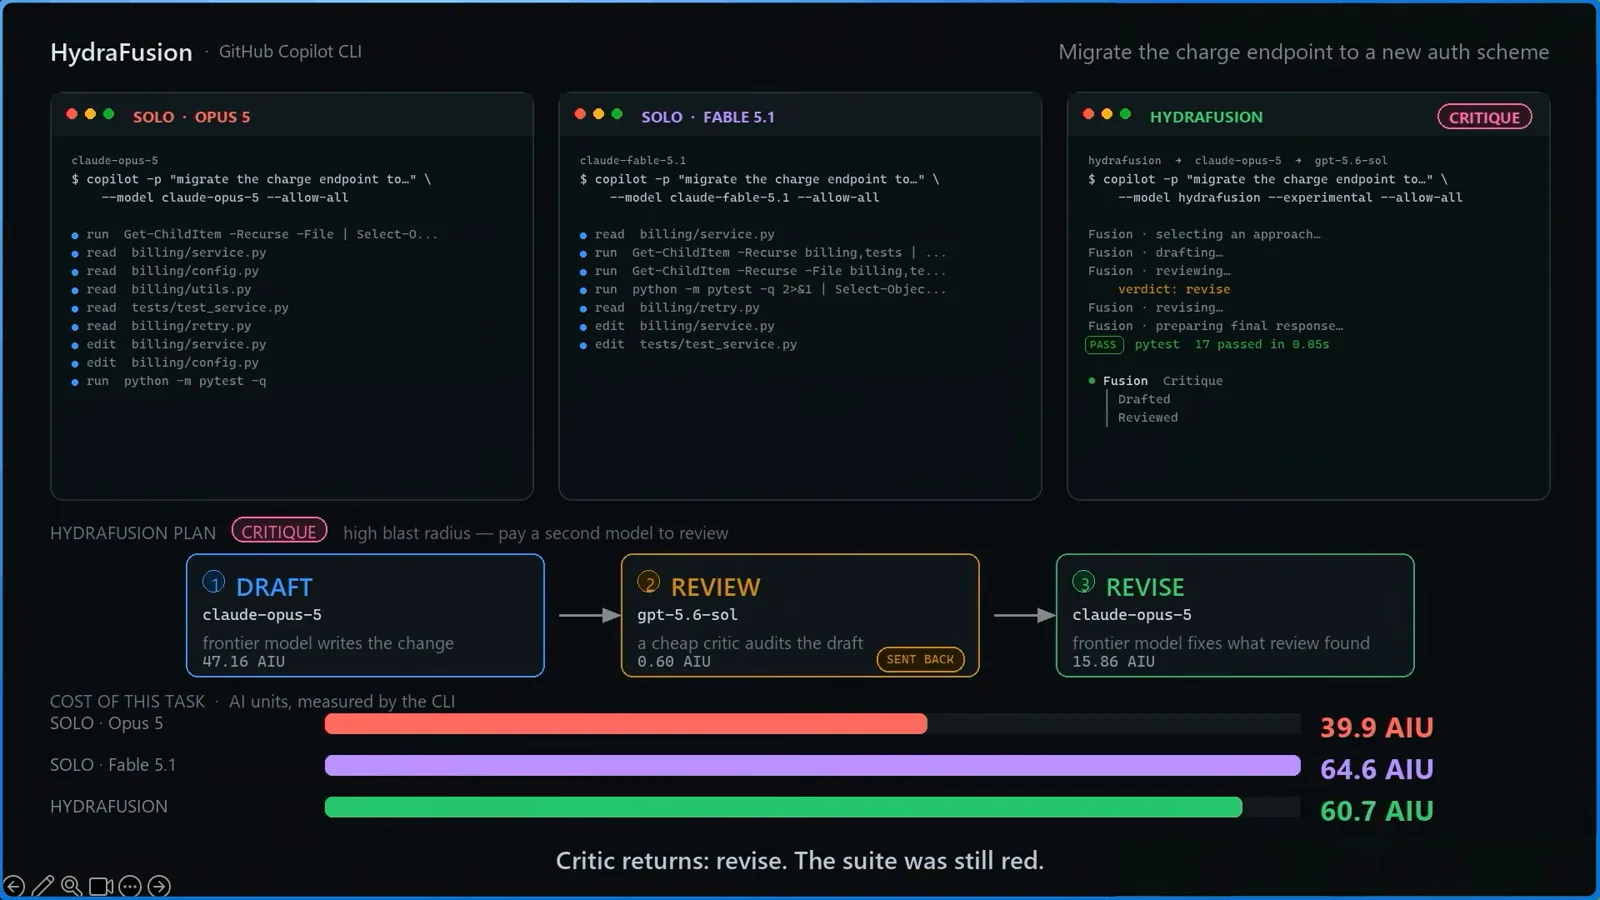Click the "verdict: revise" line
This screenshot has height=900, width=1600.
pos(1174,289)
